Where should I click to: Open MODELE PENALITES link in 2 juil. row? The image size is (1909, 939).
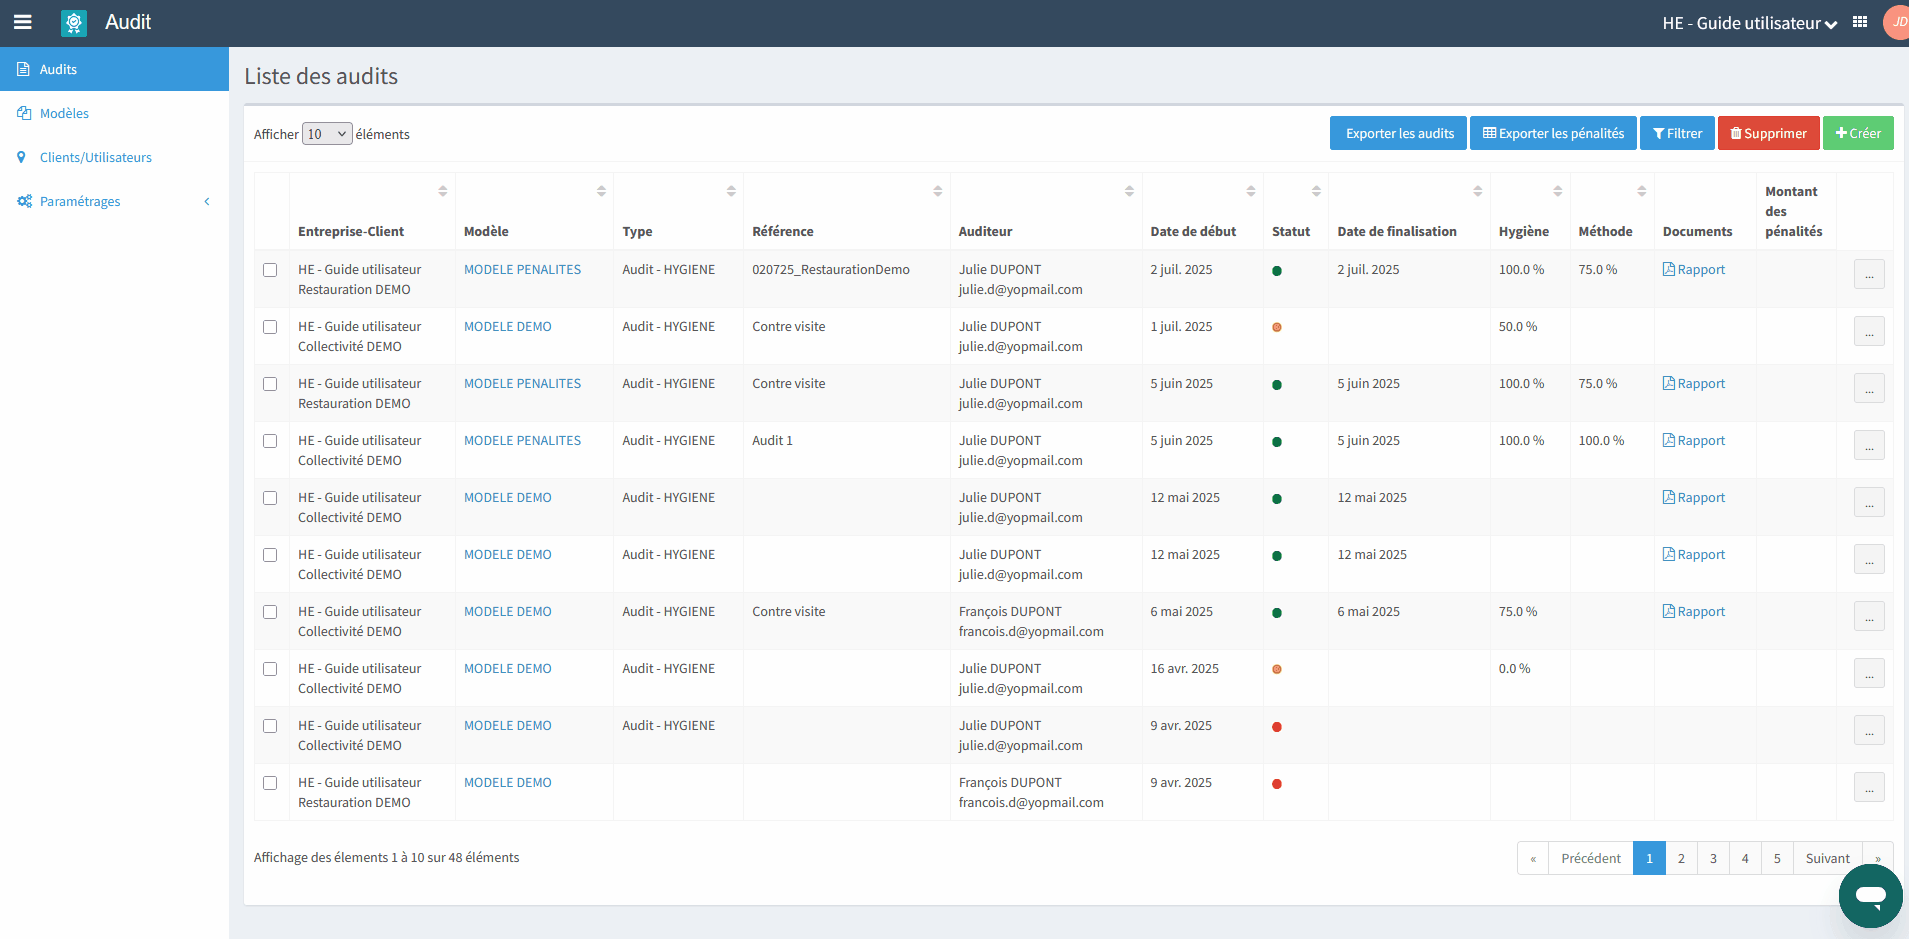click(522, 270)
